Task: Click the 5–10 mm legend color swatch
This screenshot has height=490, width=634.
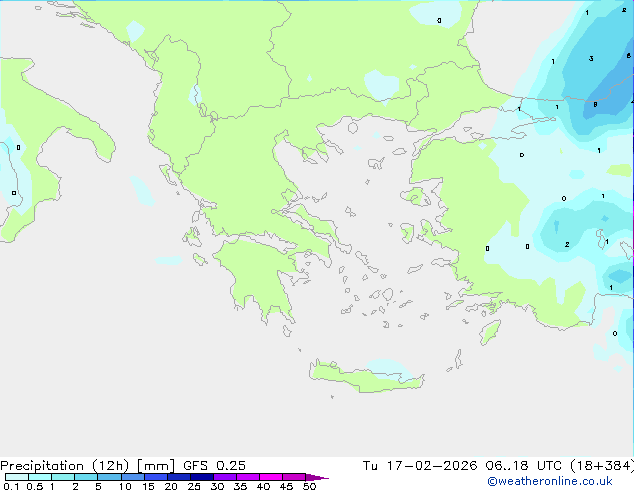Action: tap(109, 477)
